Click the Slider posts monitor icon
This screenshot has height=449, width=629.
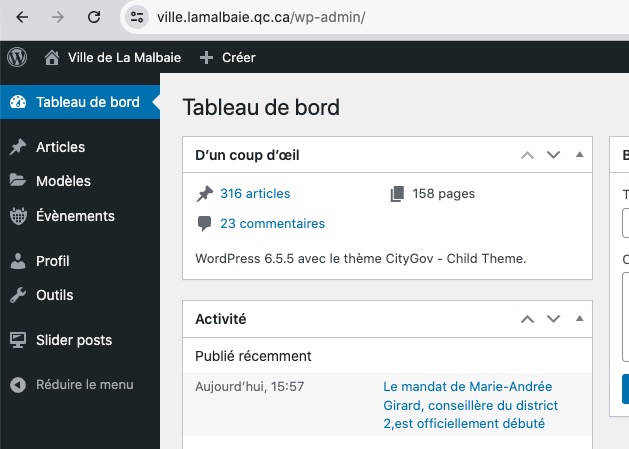point(18,340)
